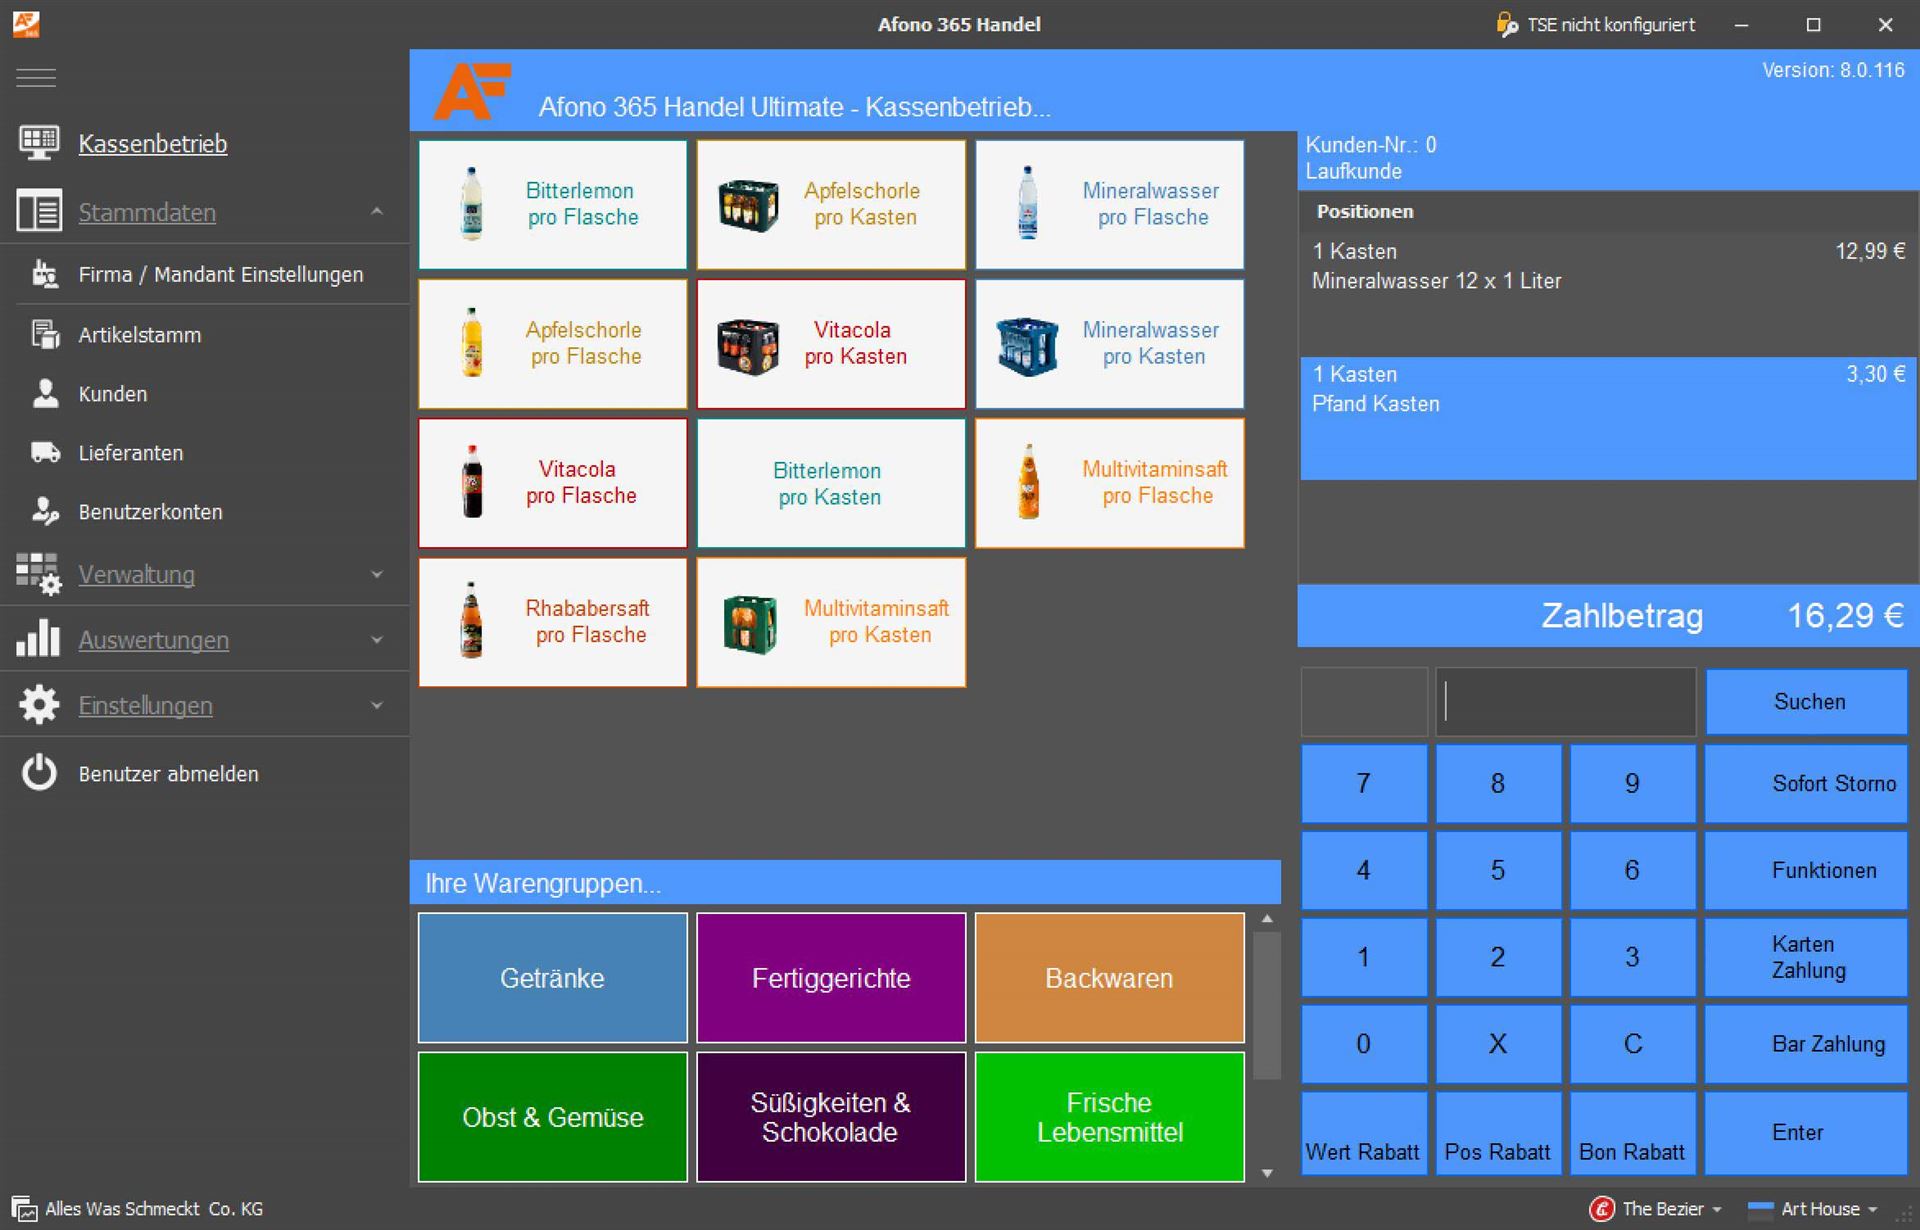Click the Sofort Storno button
Image resolution: width=1920 pixels, height=1230 pixels.
click(x=1806, y=783)
